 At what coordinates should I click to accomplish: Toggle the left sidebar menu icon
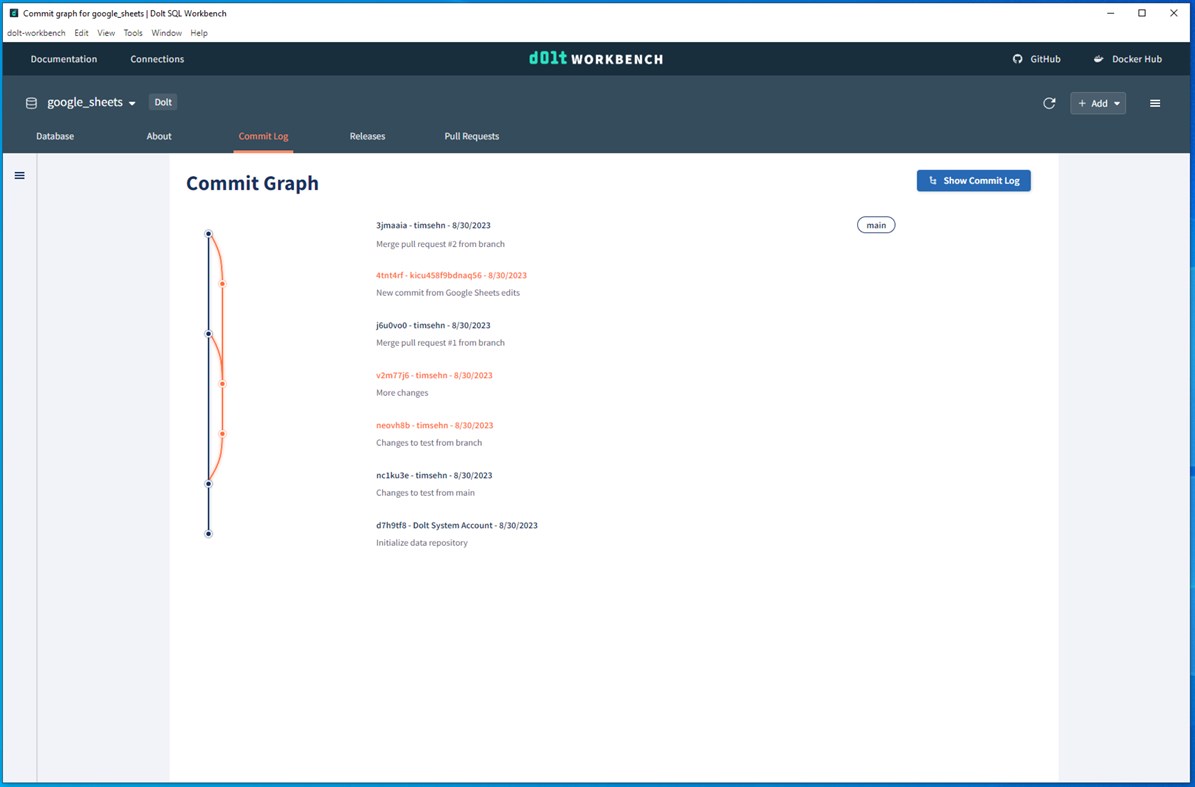coord(20,175)
